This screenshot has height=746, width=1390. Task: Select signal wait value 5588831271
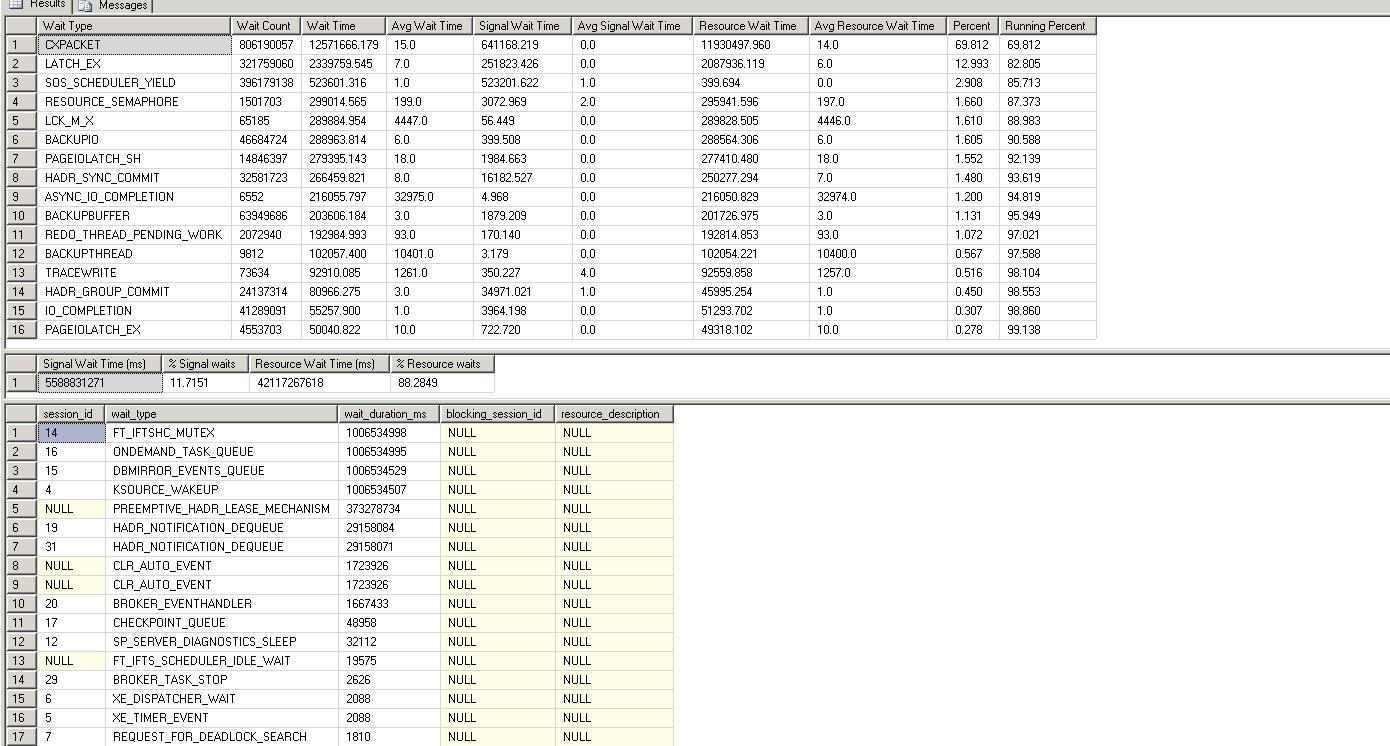coord(99,383)
